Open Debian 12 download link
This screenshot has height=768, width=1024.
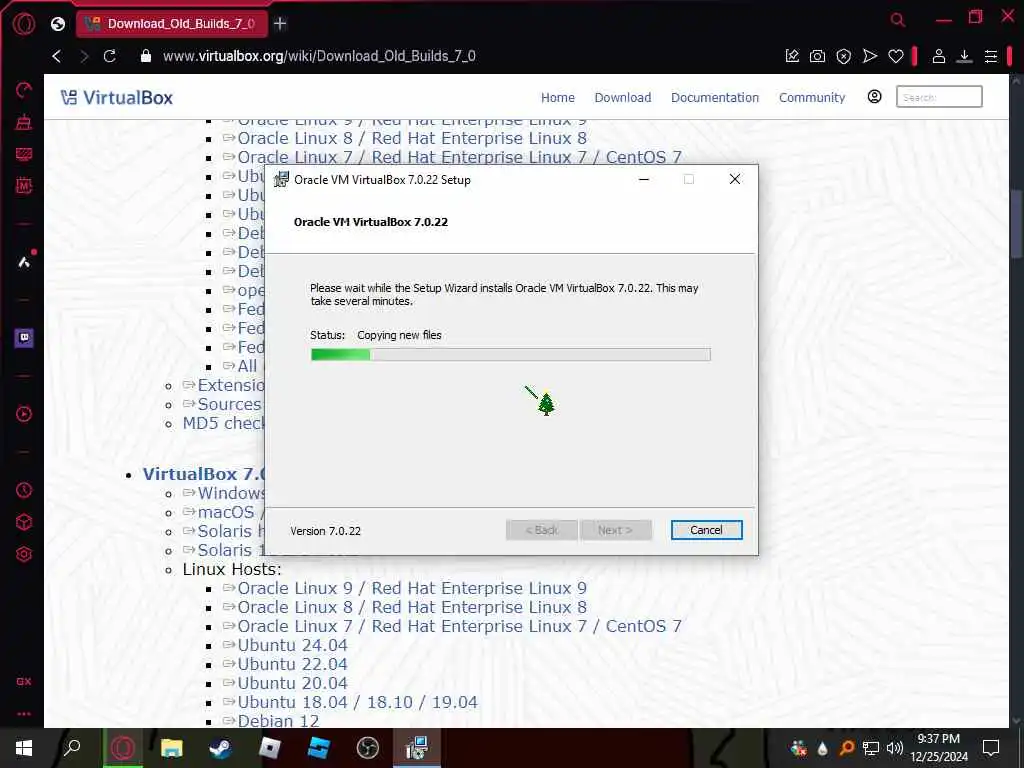tap(278, 721)
